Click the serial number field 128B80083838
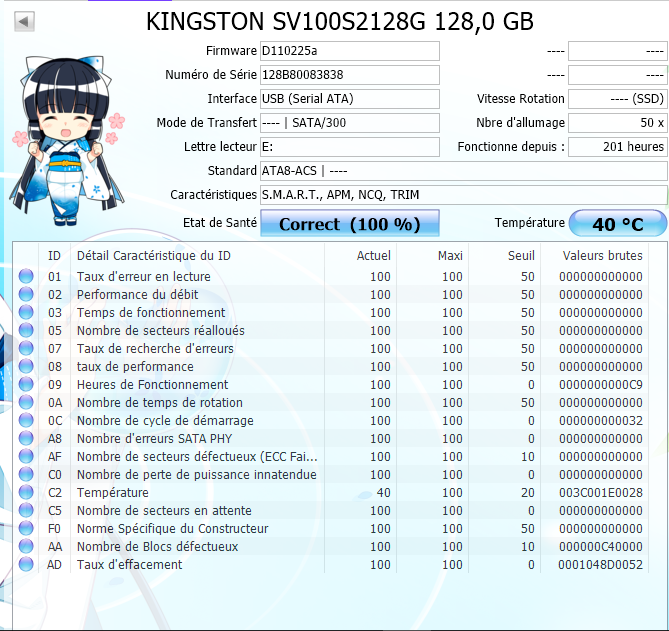Screen dimensions: 669x631 pyautogui.click(x=350, y=75)
